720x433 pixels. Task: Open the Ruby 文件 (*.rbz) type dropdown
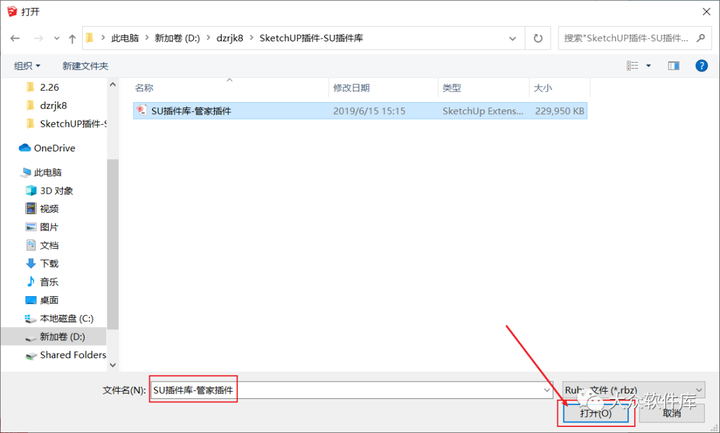pos(634,390)
